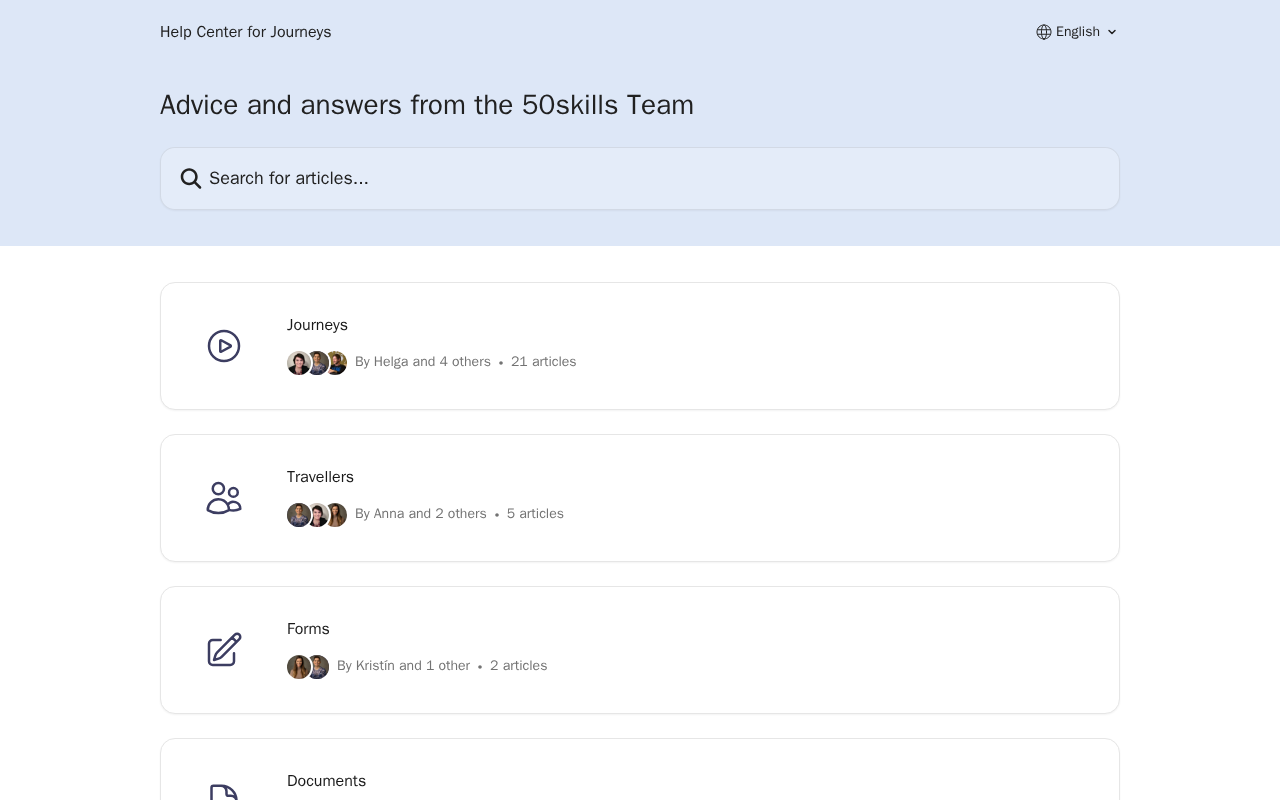The image size is (1280, 800).
Task: Click first author avatar under Journeys
Action: 298,363
